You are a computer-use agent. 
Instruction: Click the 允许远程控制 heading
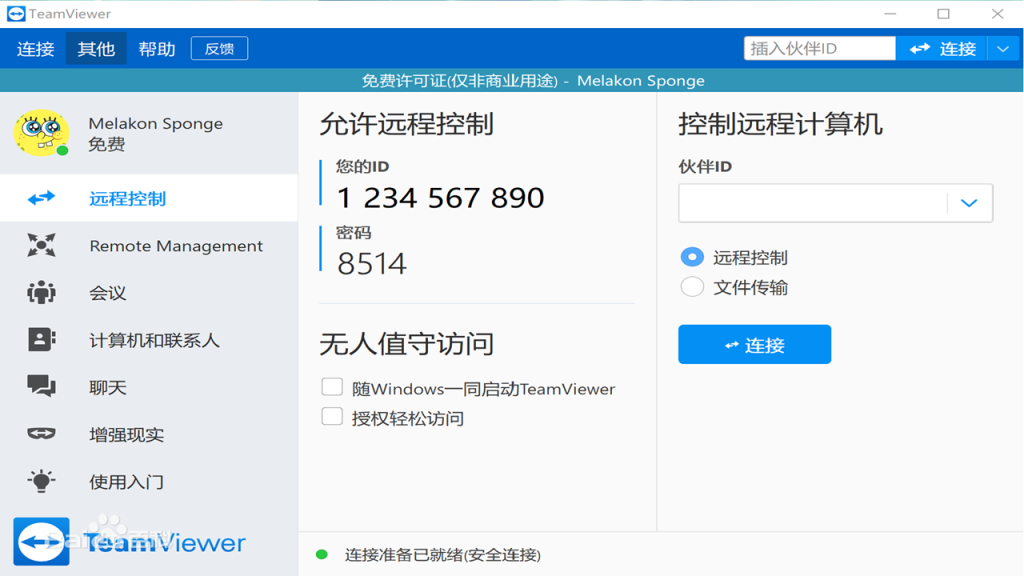[406, 124]
